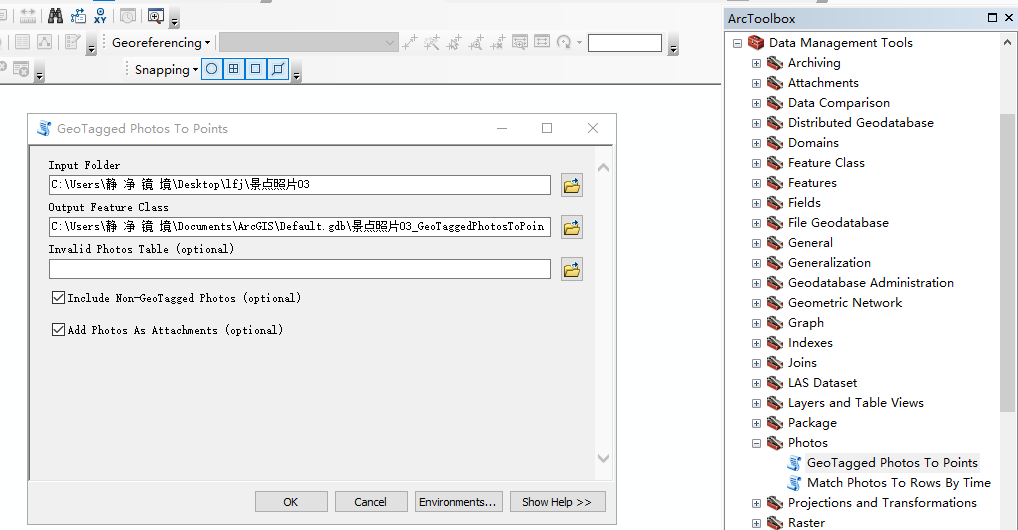Select Projections and Transformations toolset
The image size is (1018, 530).
pos(882,503)
